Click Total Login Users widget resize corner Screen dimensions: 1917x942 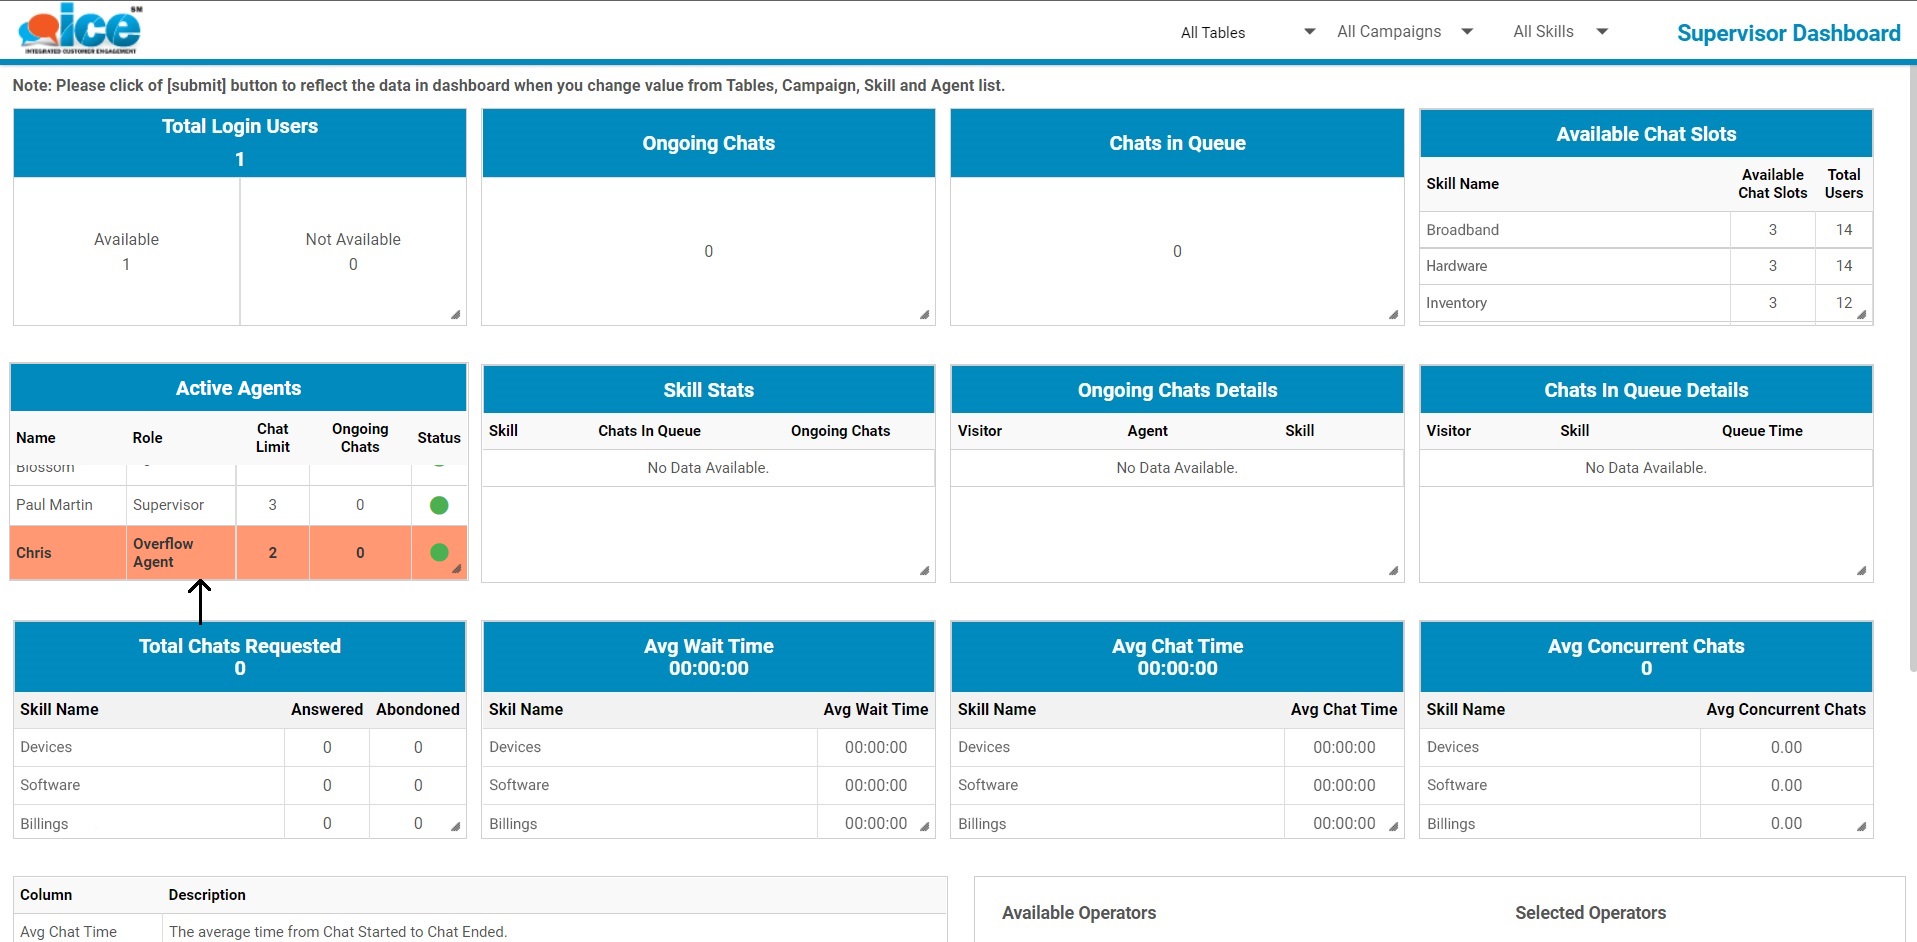click(x=455, y=315)
